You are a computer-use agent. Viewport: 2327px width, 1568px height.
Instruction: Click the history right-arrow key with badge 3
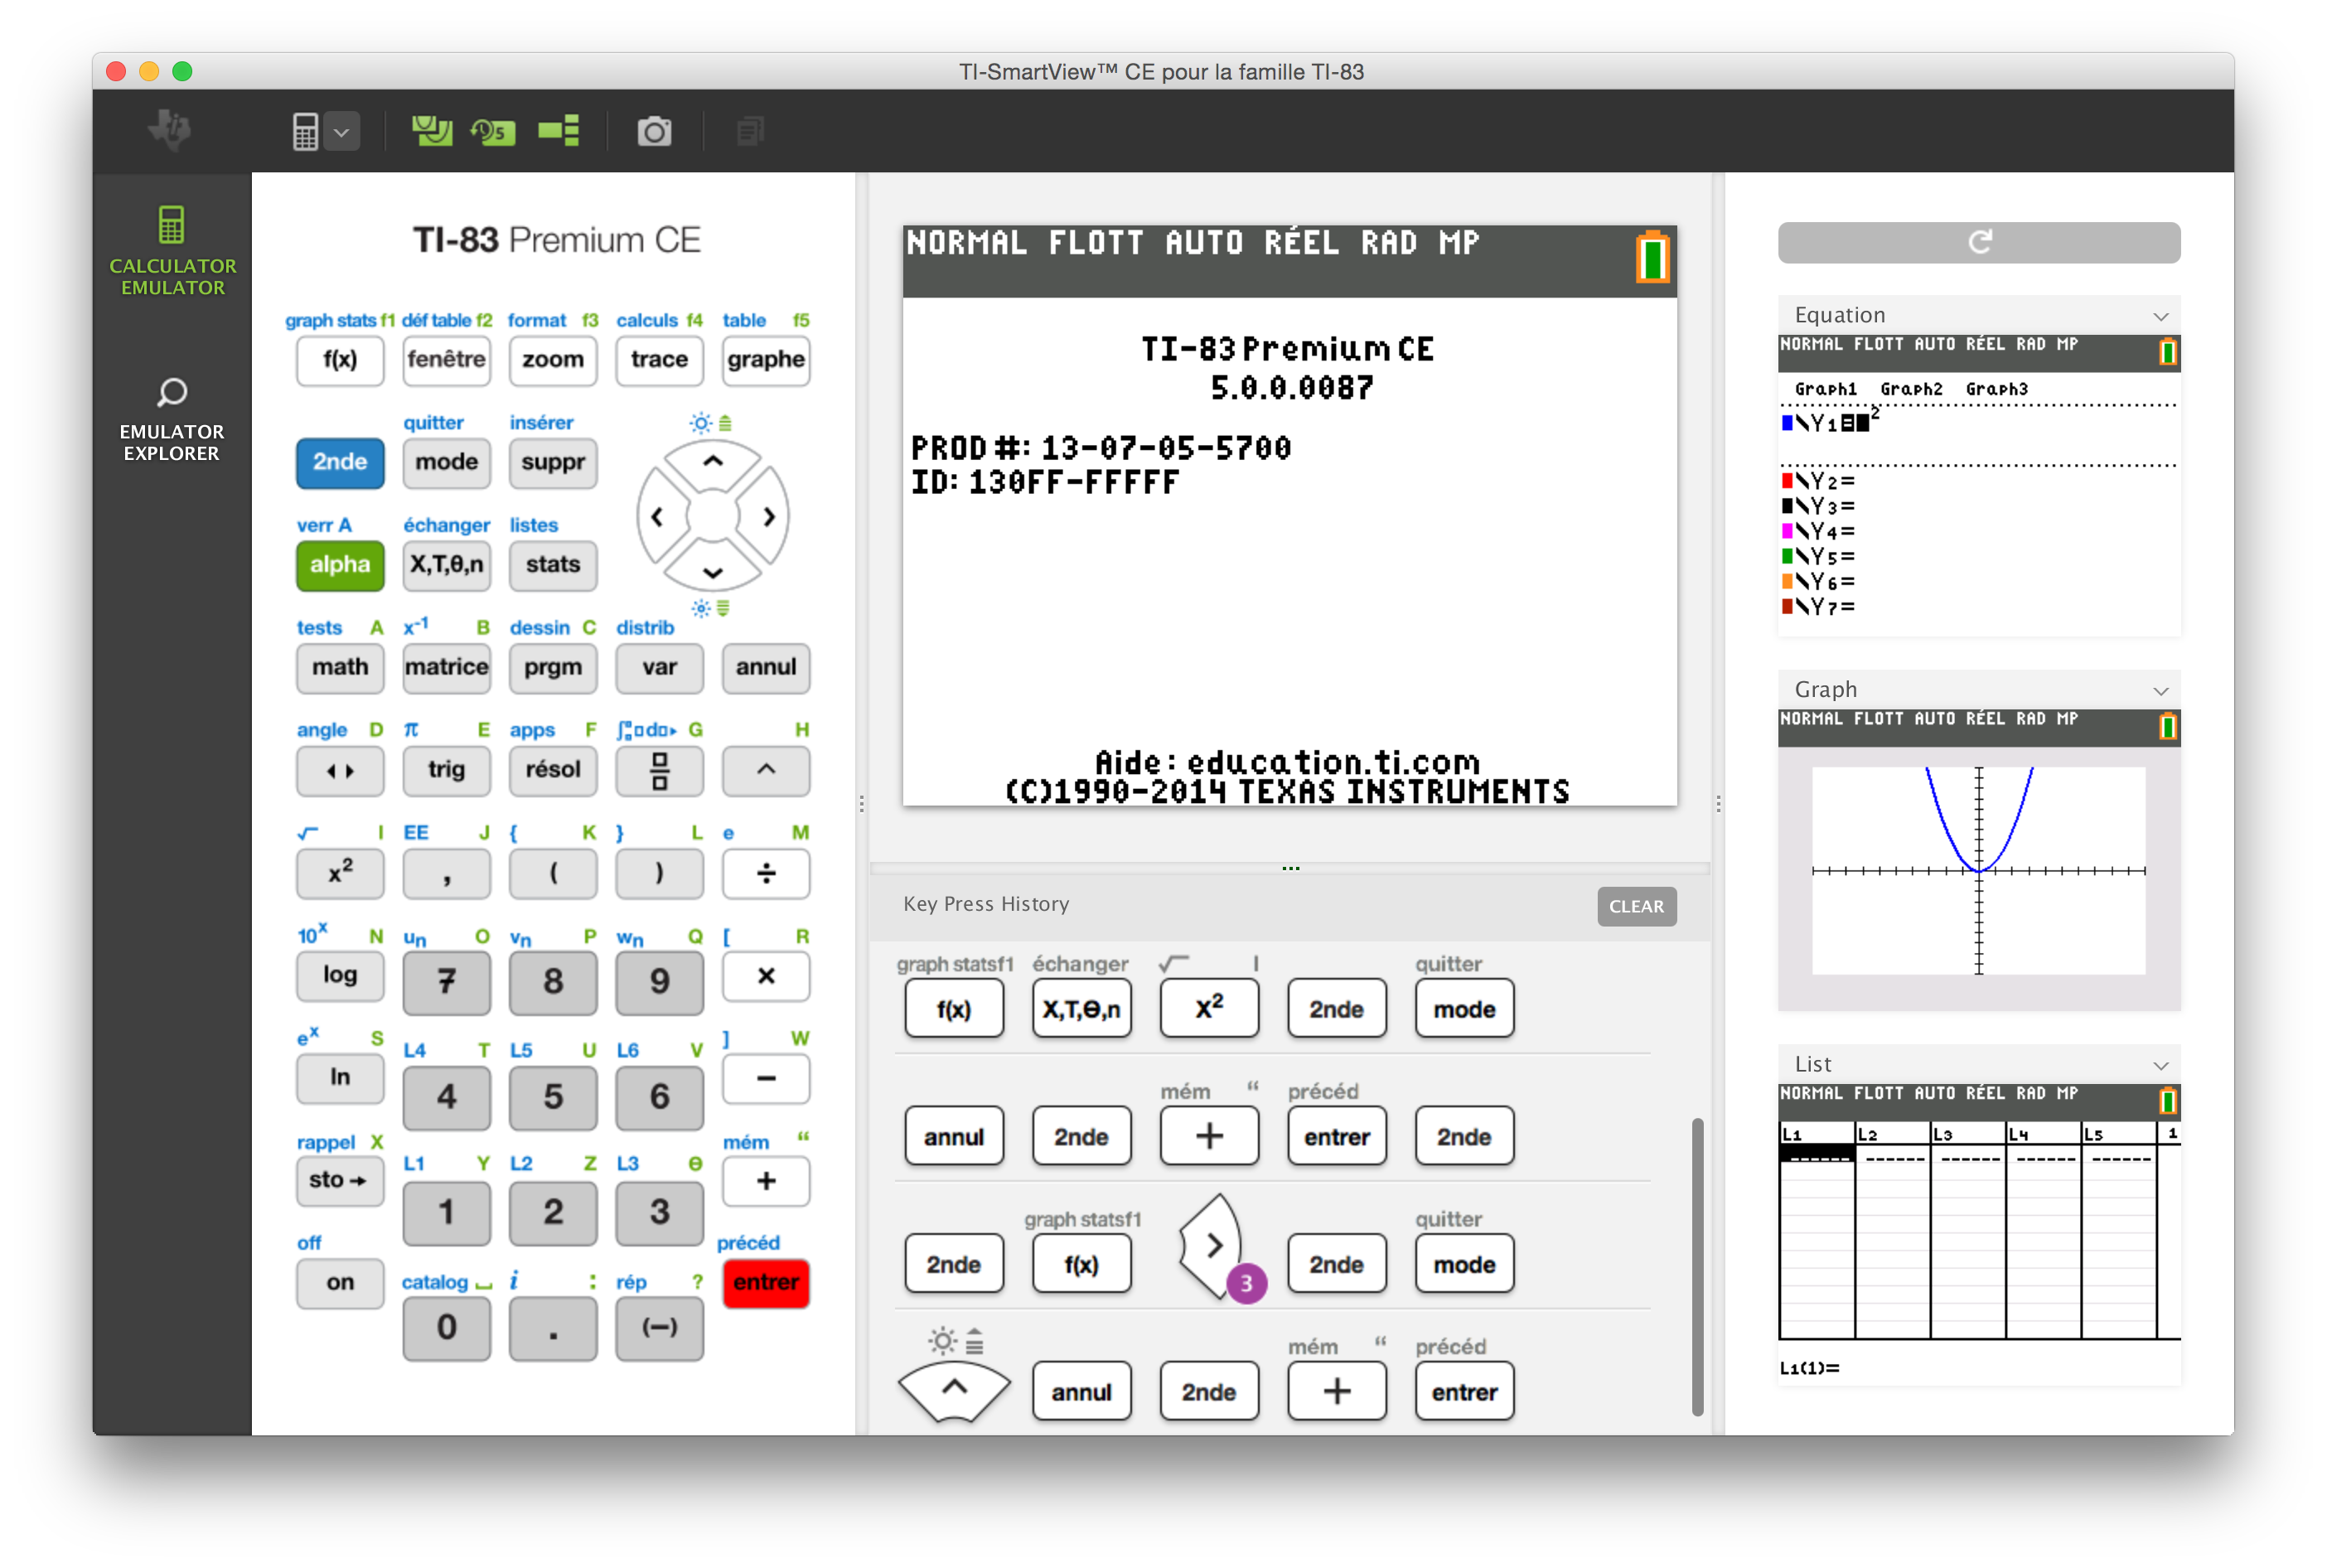pyautogui.click(x=1213, y=1246)
